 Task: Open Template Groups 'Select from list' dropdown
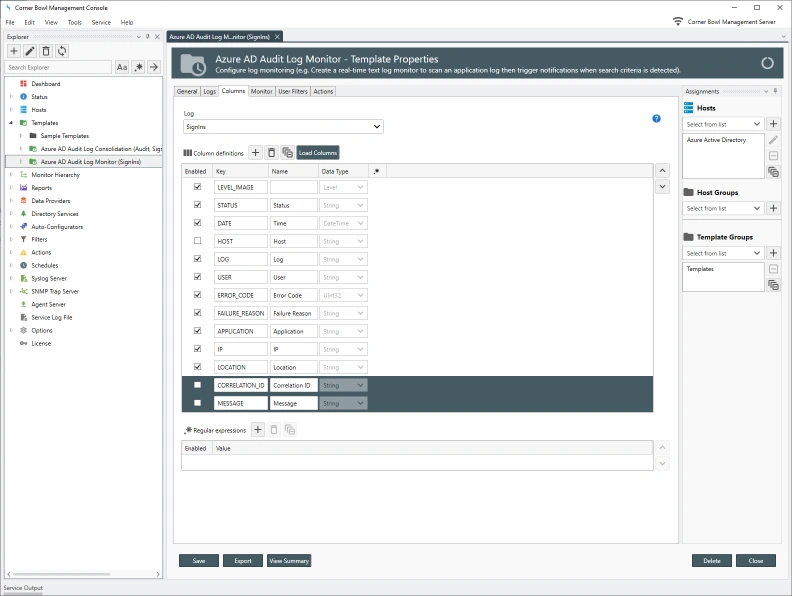click(723, 253)
